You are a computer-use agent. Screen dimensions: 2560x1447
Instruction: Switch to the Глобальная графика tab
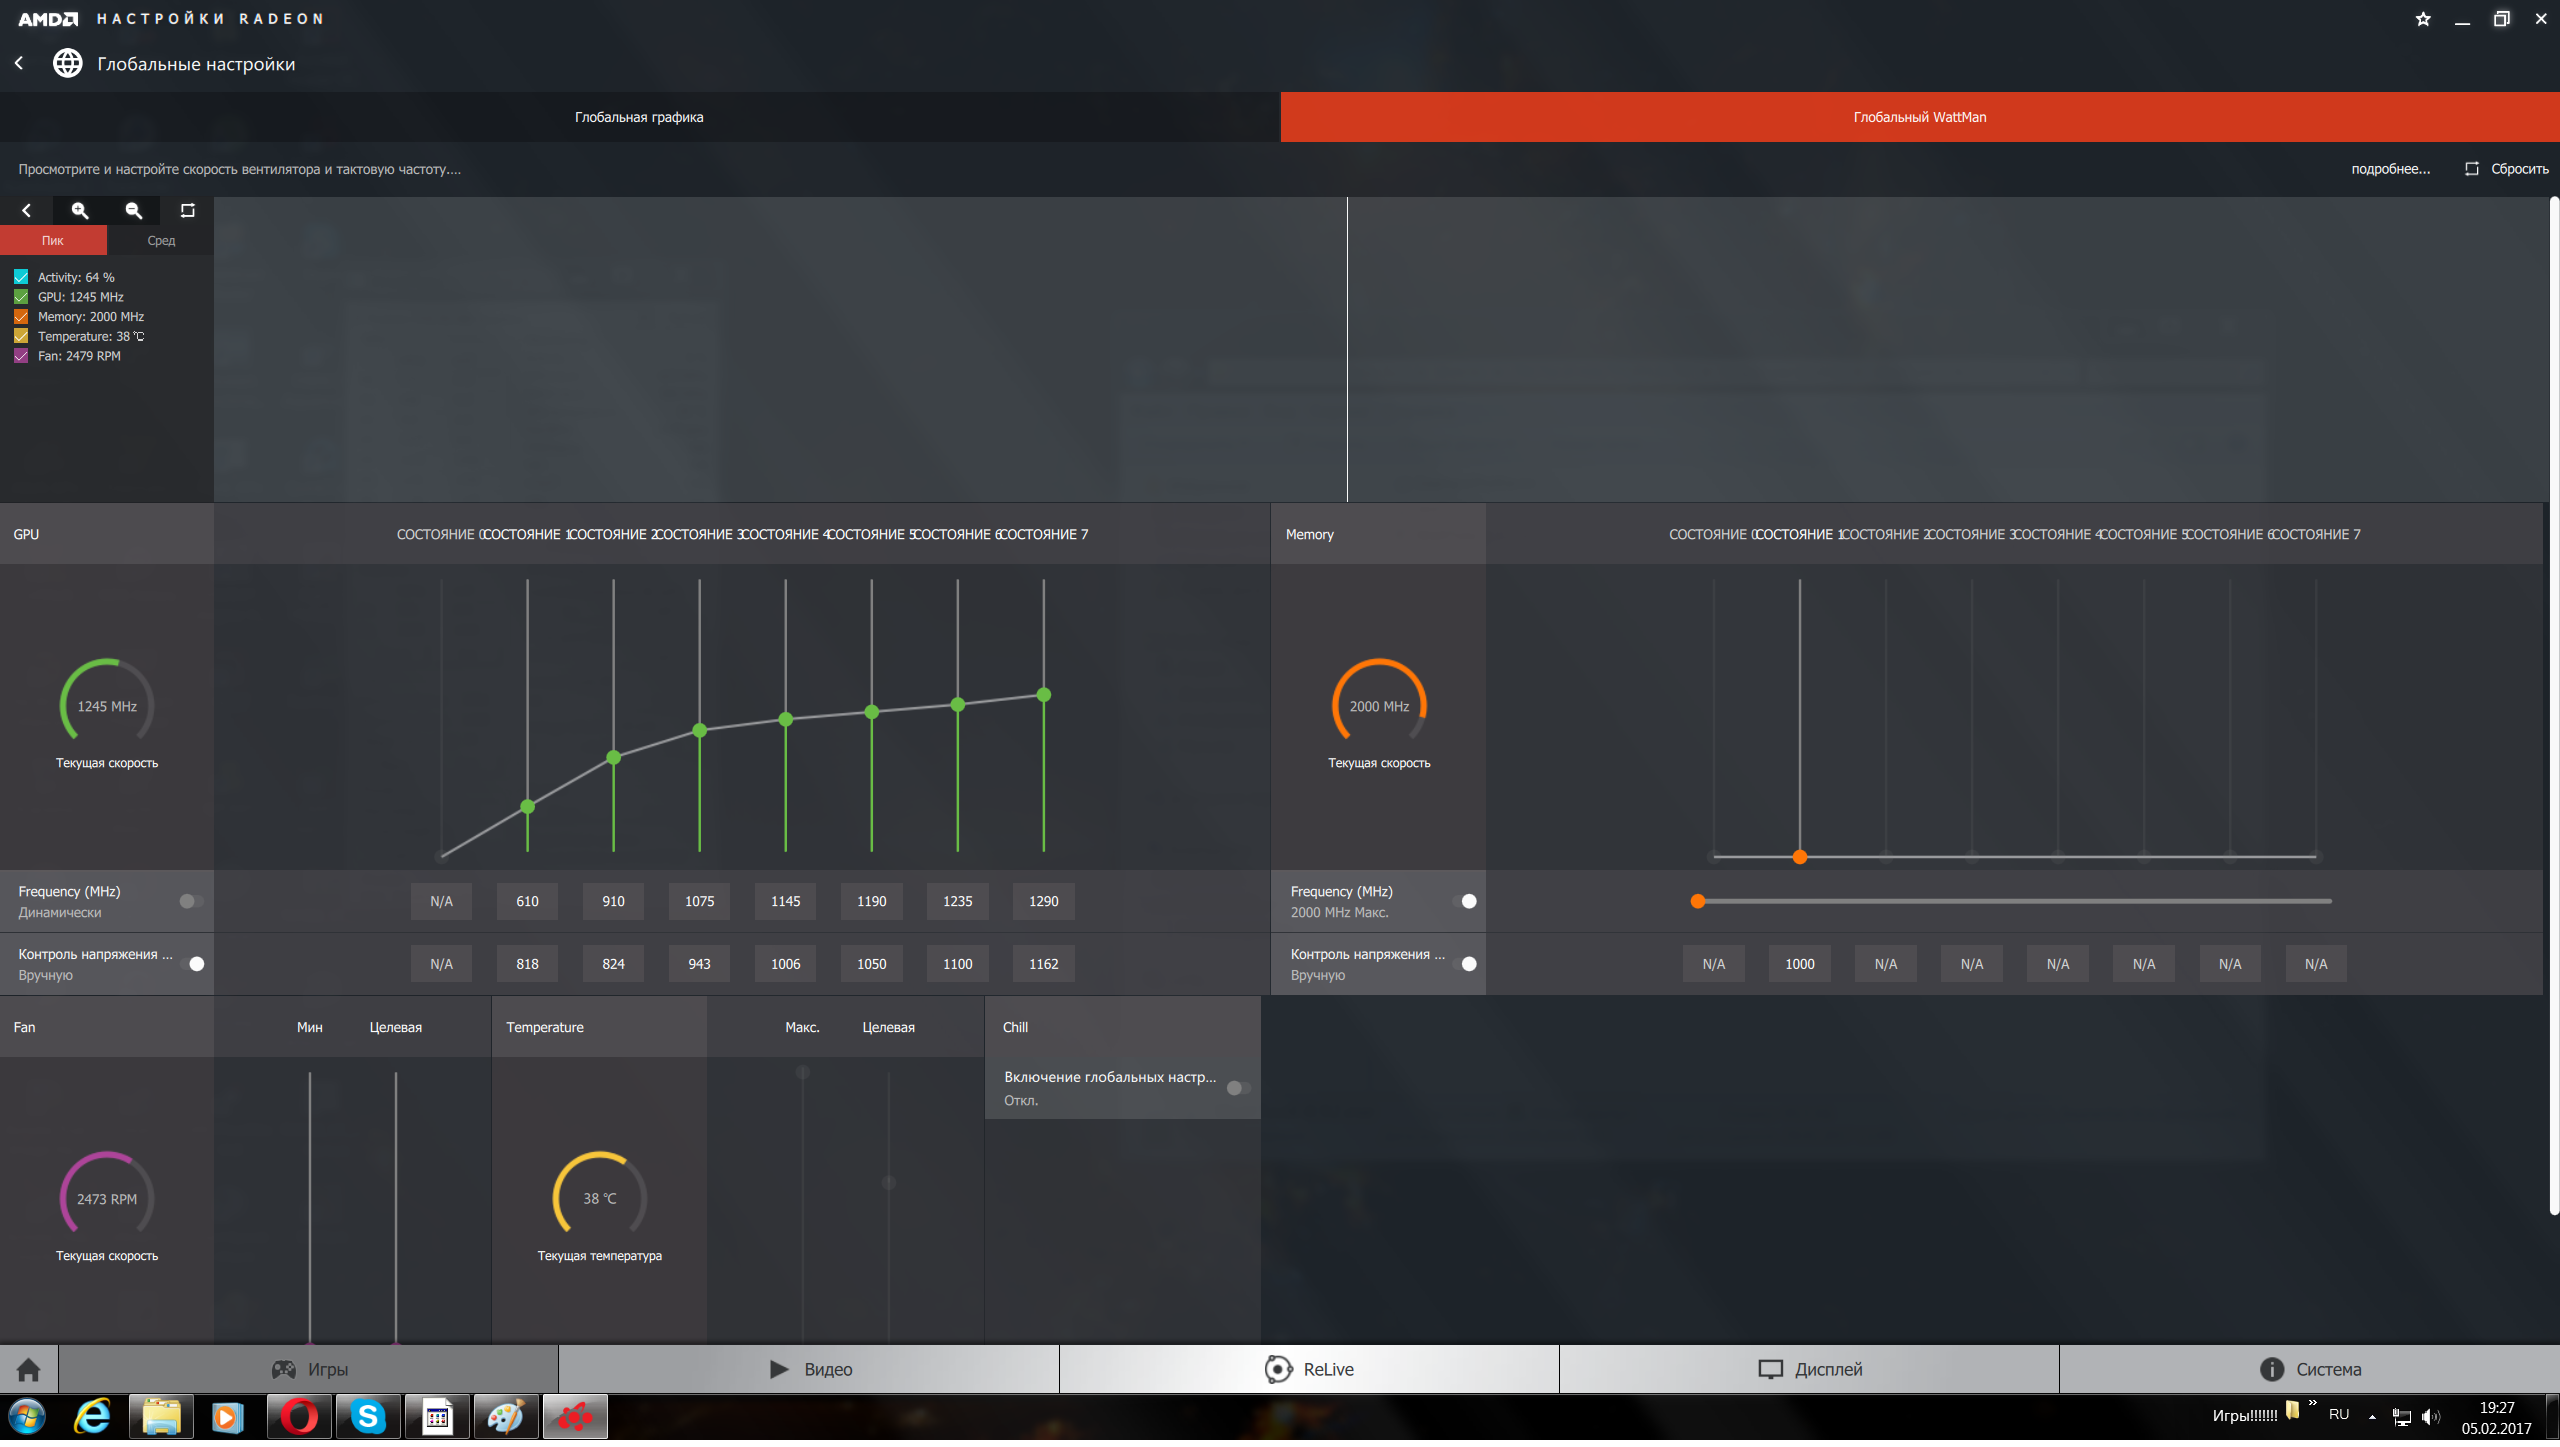639,117
